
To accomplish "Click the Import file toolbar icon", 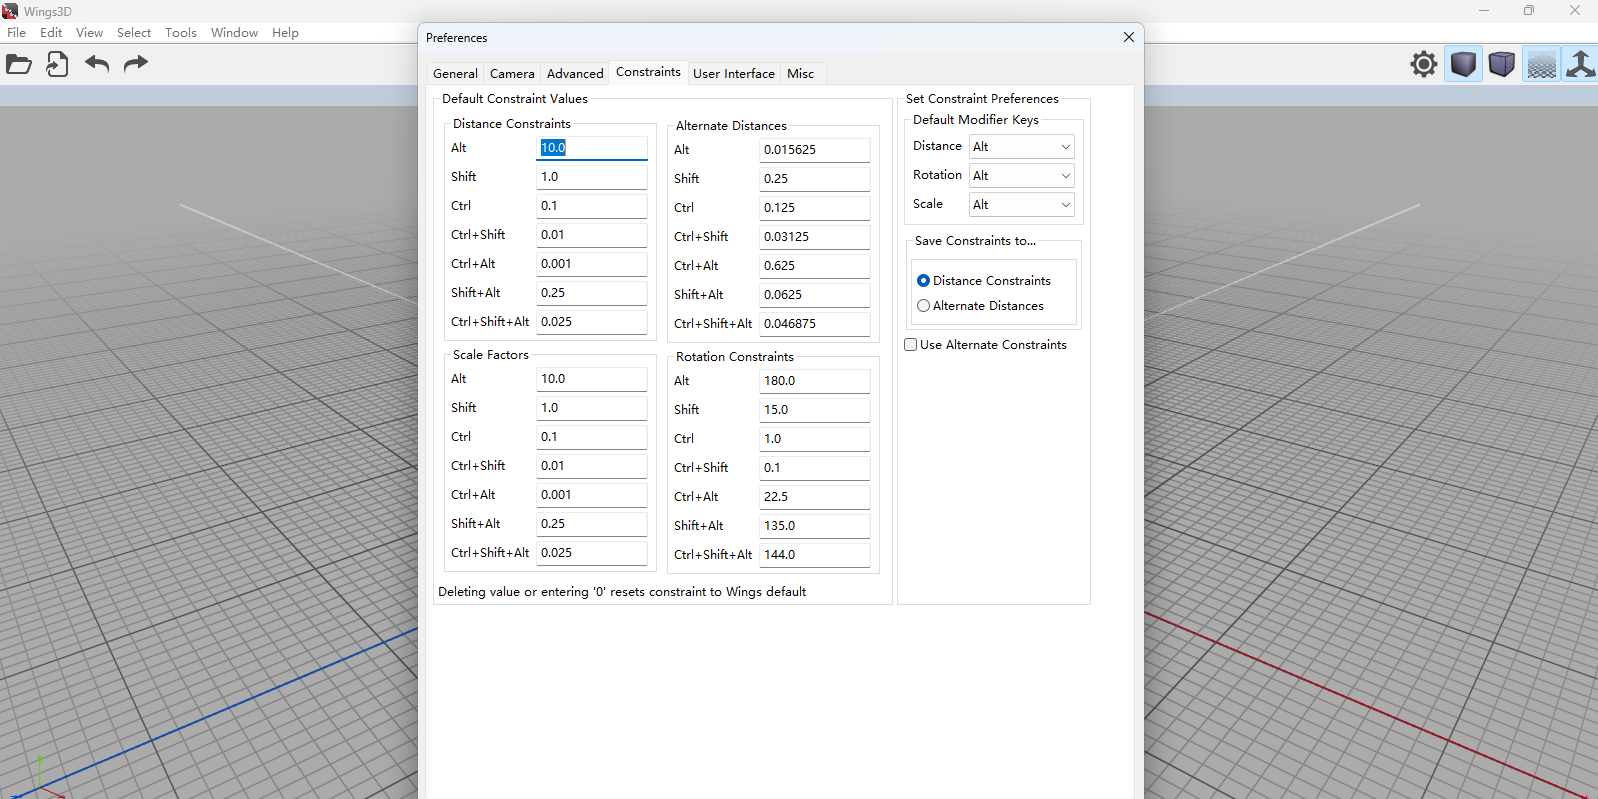I will pyautogui.click(x=57, y=65).
